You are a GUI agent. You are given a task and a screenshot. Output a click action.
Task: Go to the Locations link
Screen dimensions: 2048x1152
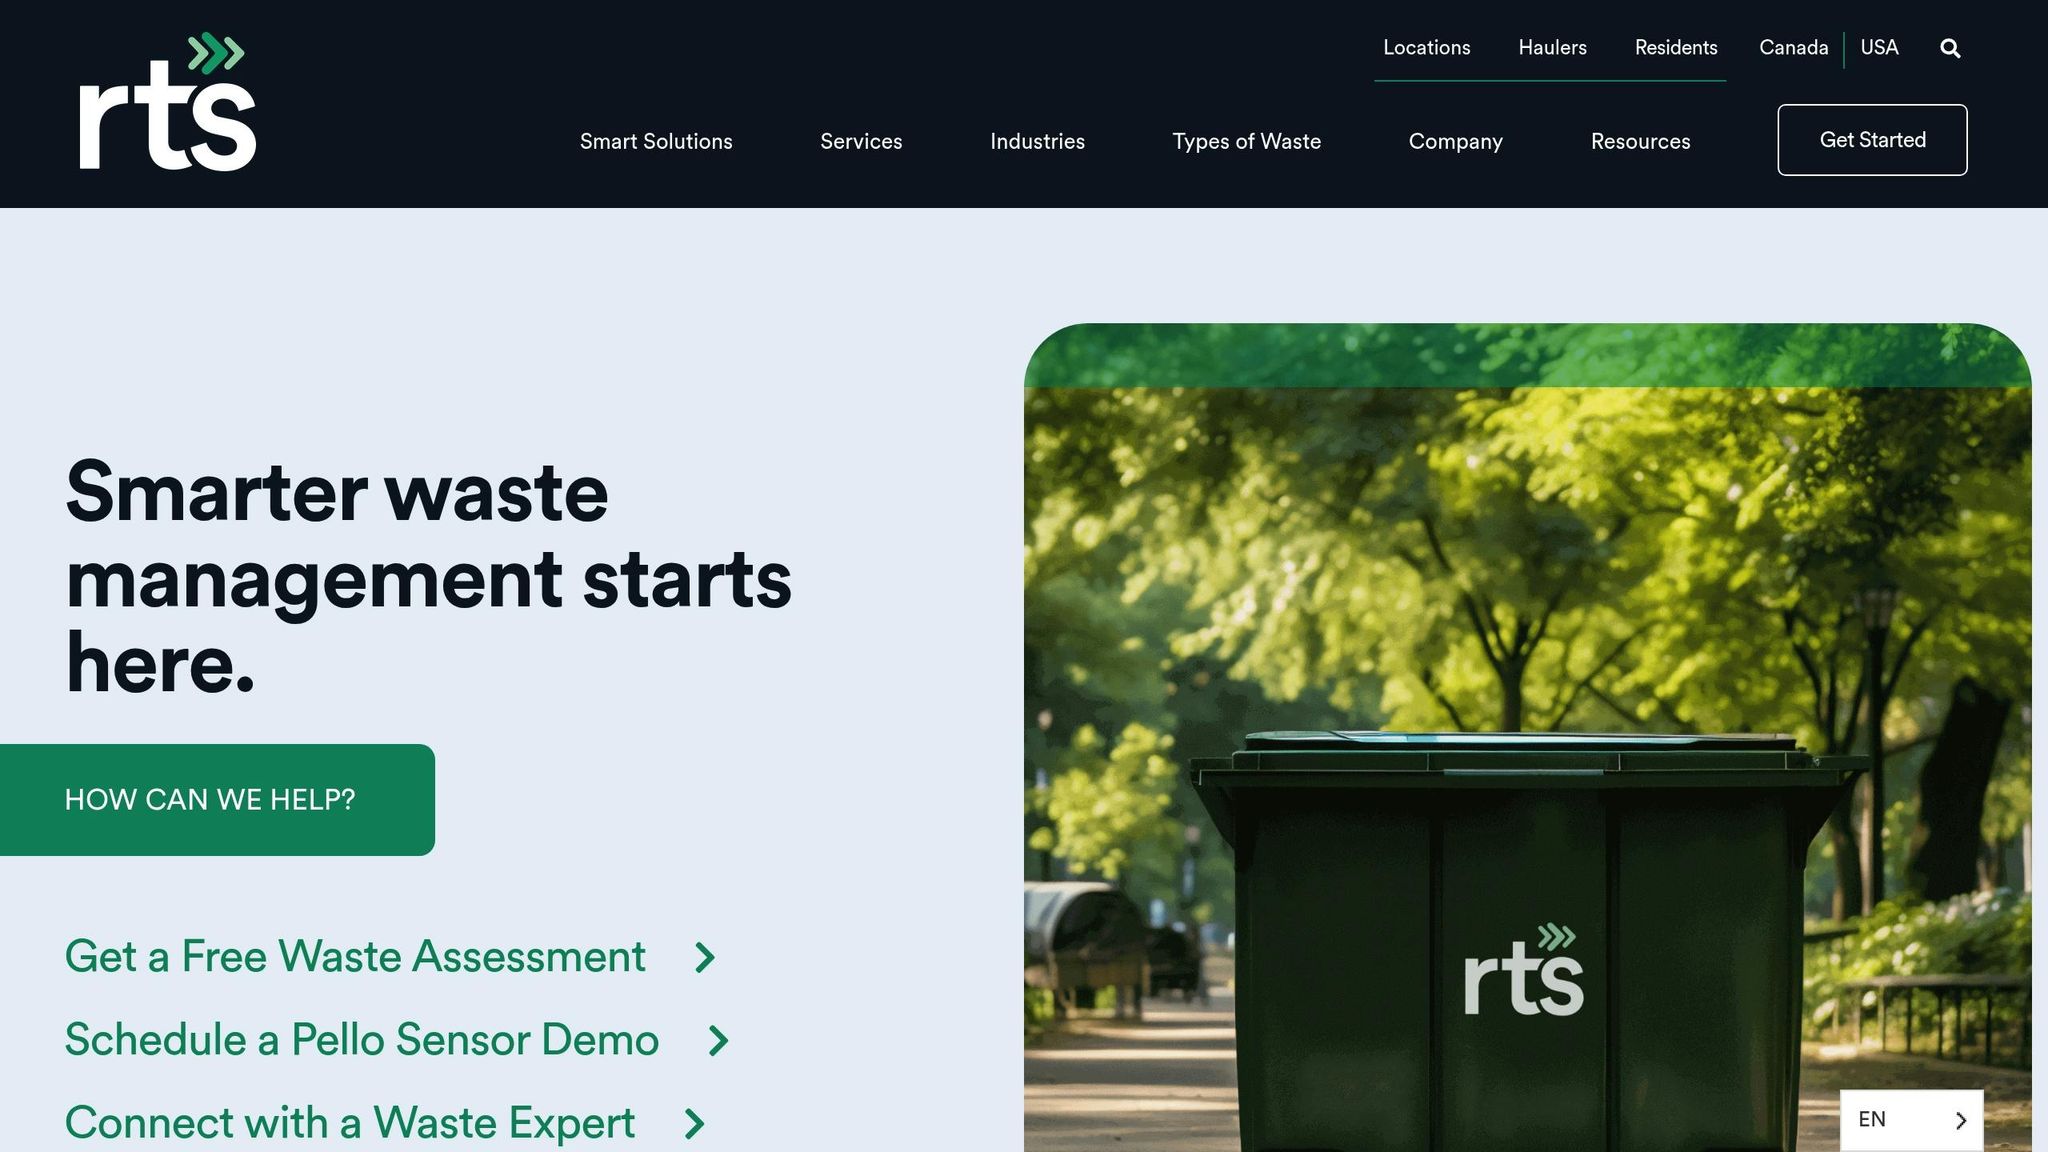(1426, 47)
